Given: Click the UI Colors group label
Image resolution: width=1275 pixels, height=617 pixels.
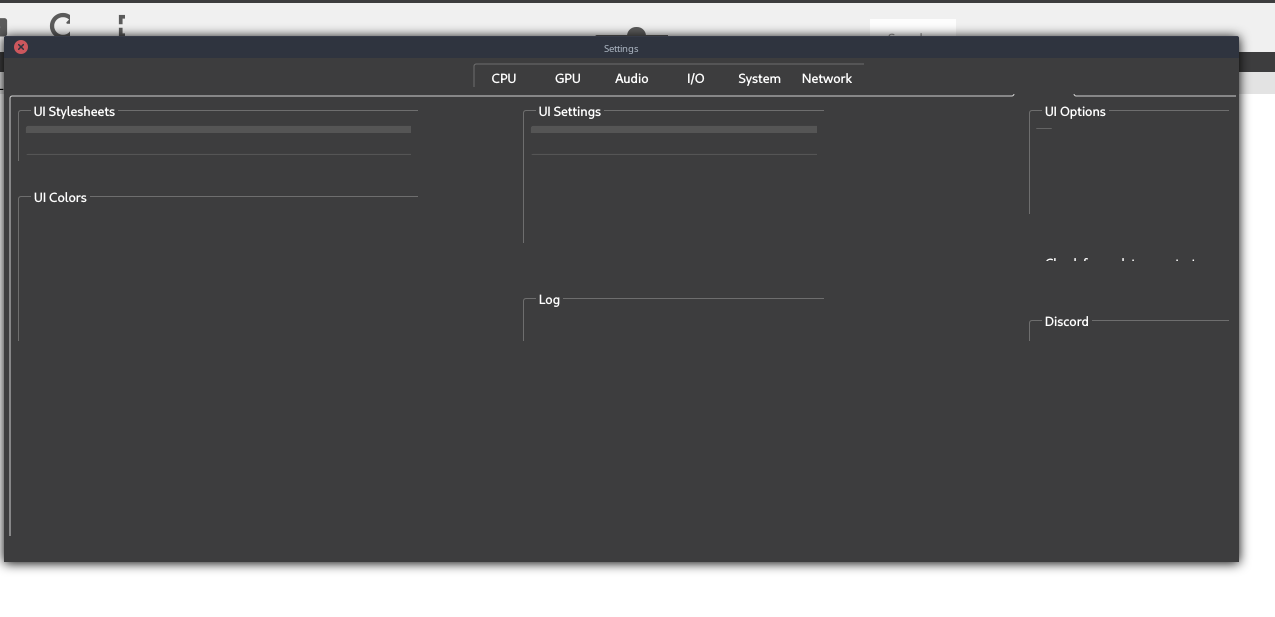Looking at the screenshot, I should pos(60,197).
